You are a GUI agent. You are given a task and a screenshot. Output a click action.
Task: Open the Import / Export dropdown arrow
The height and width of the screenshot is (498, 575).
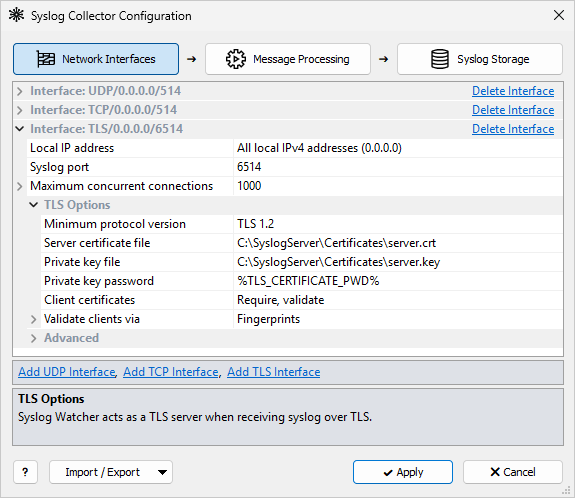(x=162, y=472)
